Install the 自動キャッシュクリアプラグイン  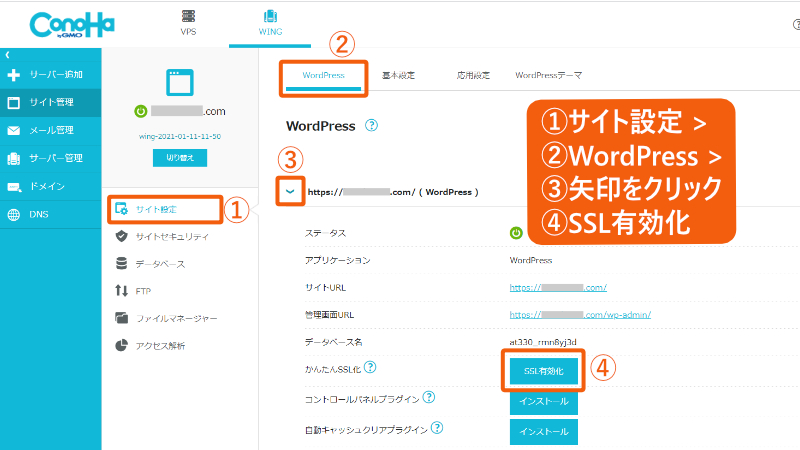(544, 432)
